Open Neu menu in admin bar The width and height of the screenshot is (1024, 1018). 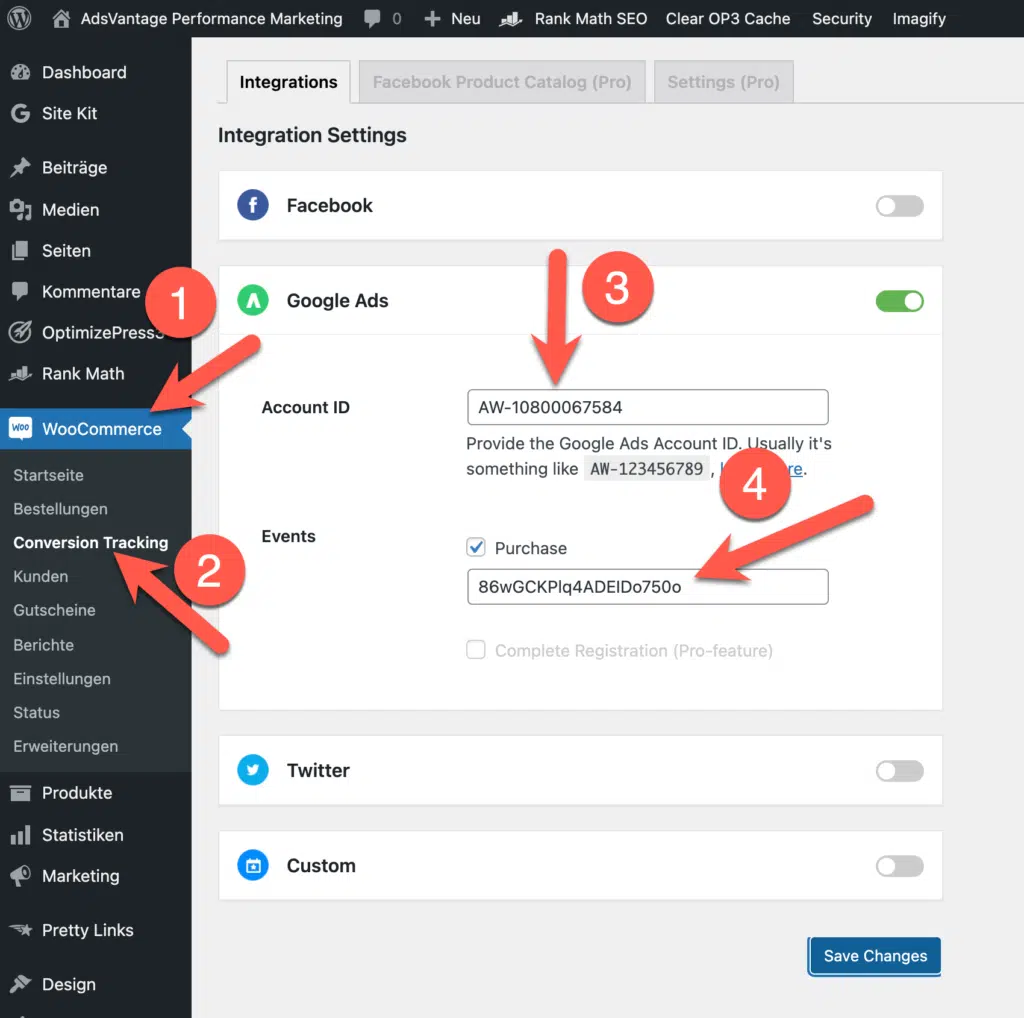point(466,19)
